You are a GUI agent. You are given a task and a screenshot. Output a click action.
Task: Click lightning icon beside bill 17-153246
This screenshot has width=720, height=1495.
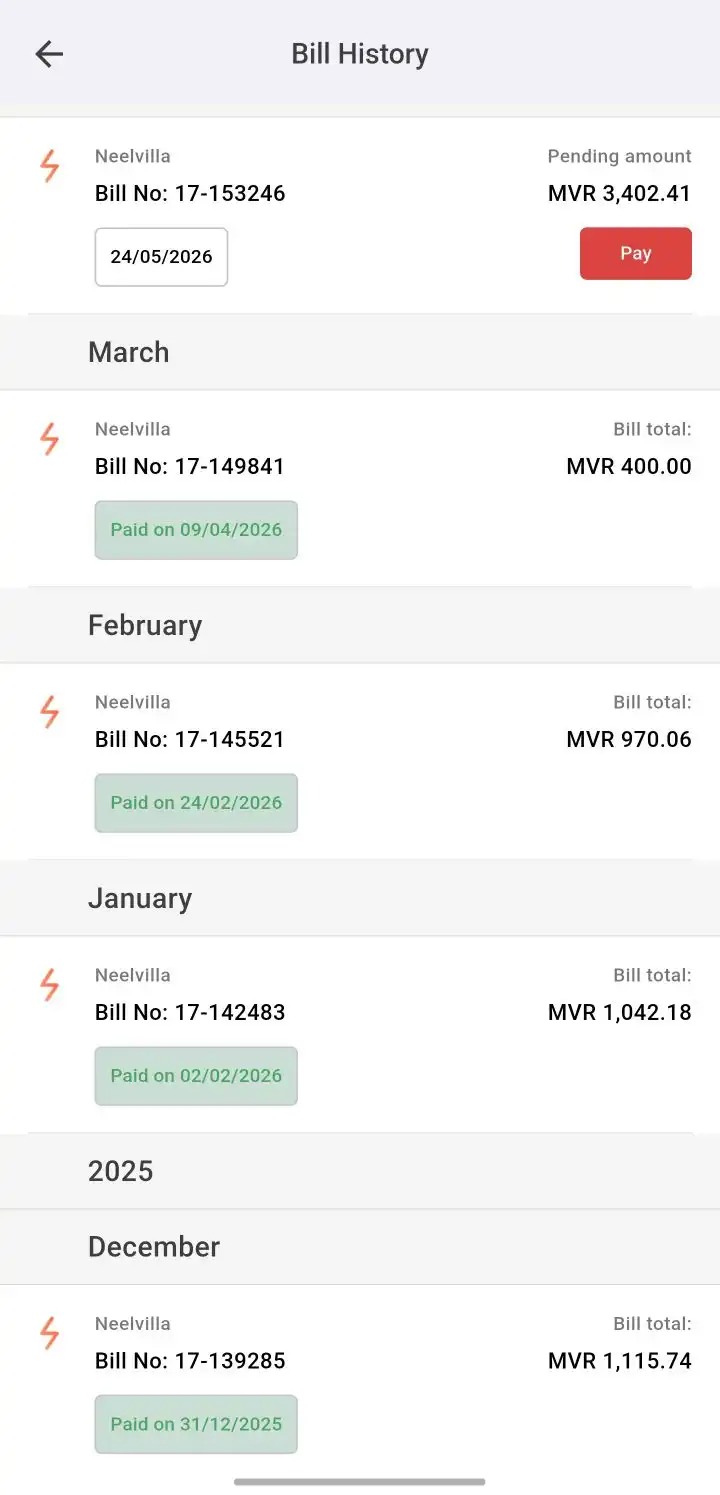[x=49, y=166]
